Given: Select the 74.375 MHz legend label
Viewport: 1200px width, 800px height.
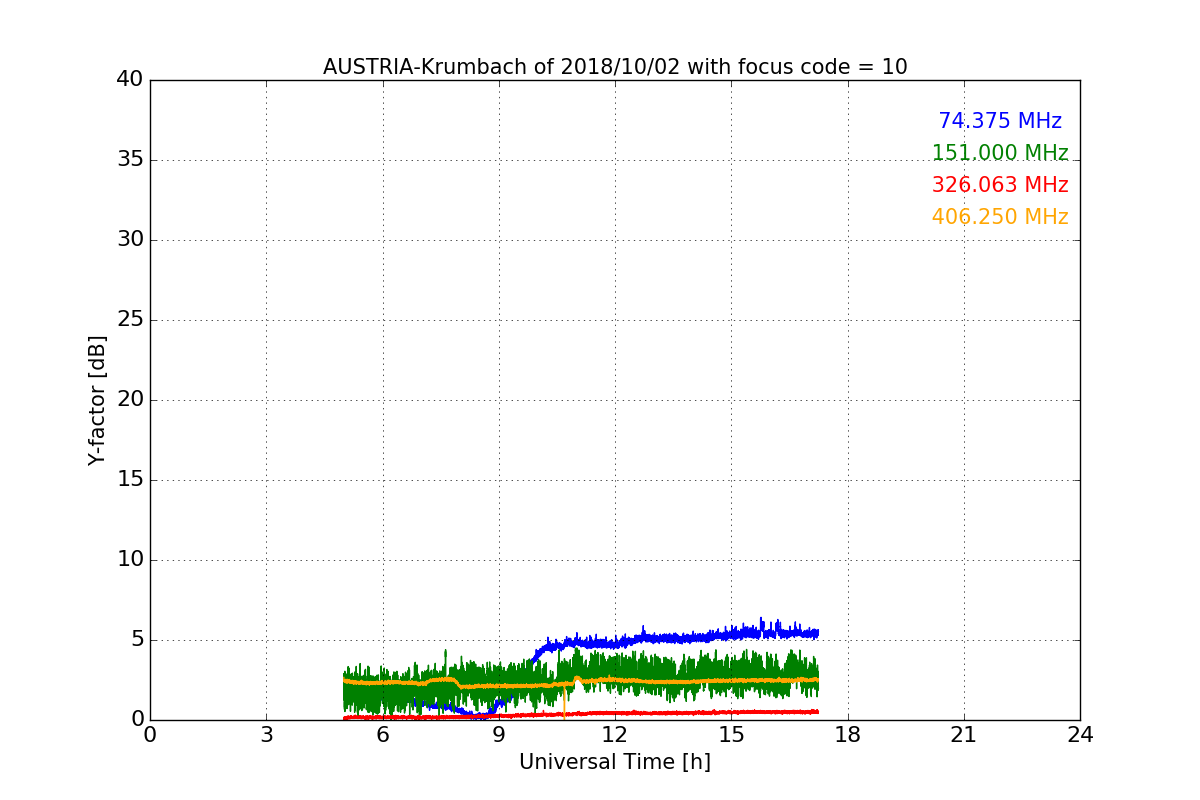Looking at the screenshot, I should pyautogui.click(x=1000, y=121).
